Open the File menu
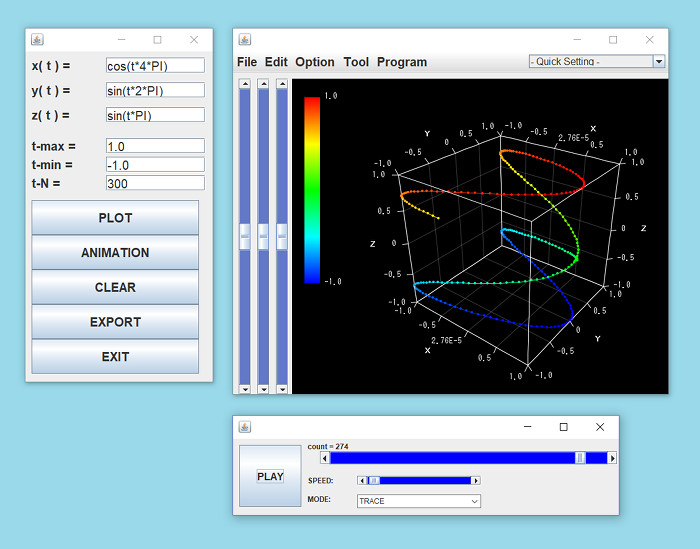Viewport: 700px width, 549px height. pos(247,62)
